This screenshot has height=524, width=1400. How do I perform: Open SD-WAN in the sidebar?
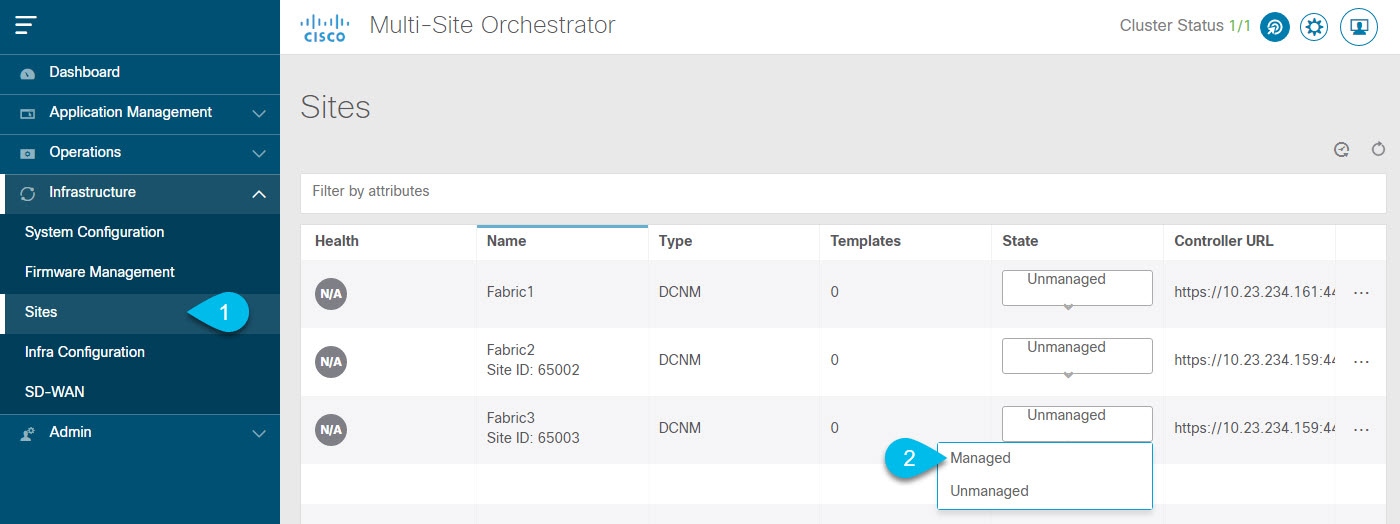click(140, 393)
